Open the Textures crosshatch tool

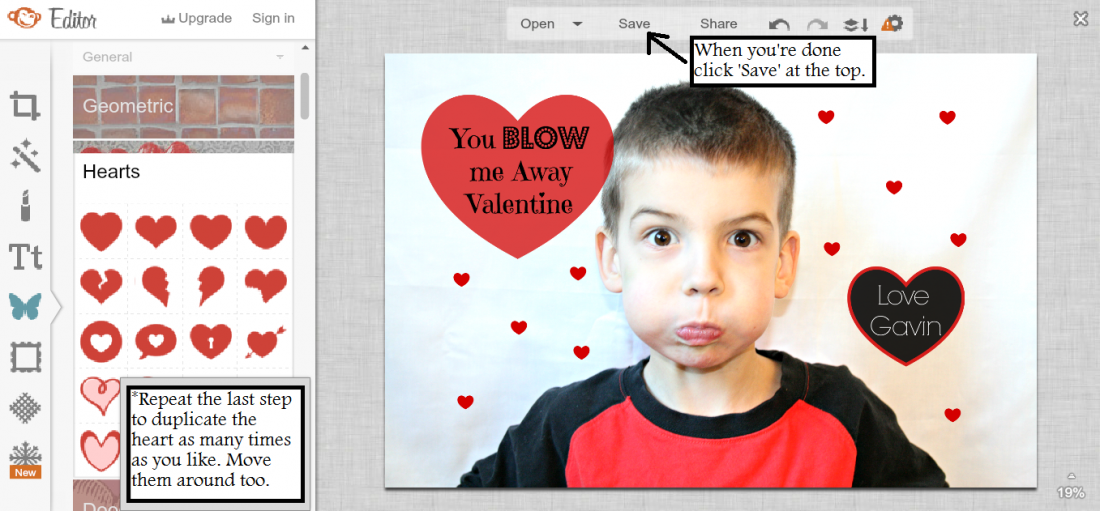(x=25, y=408)
